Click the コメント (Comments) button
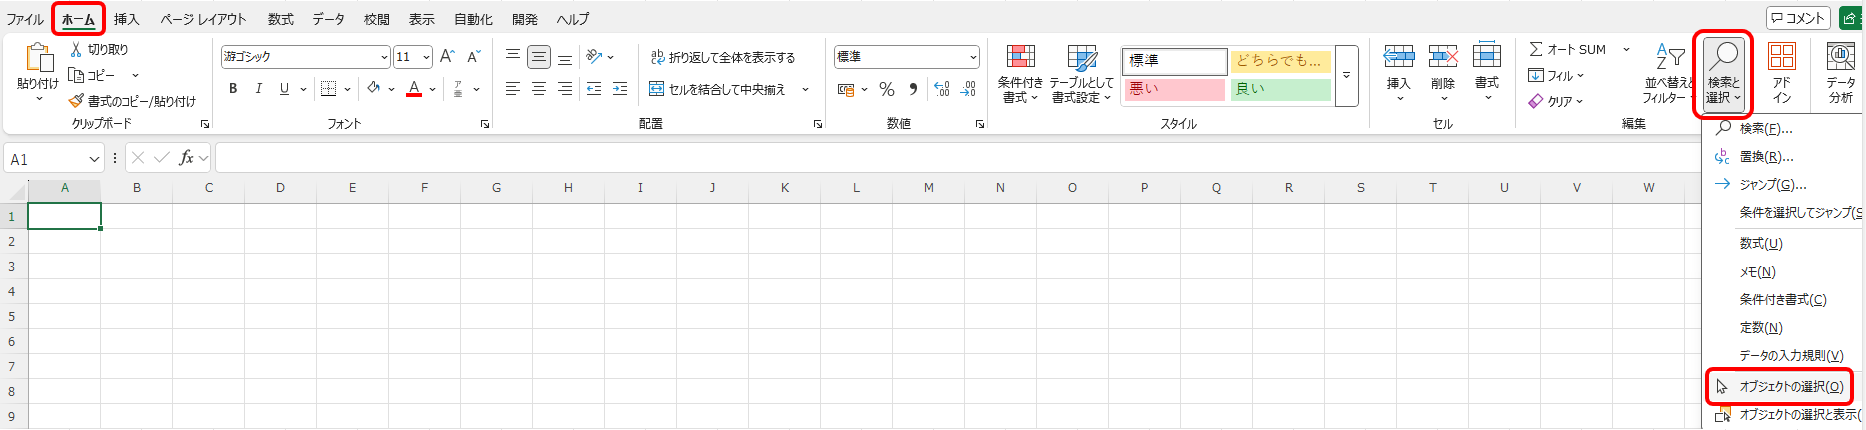 pyautogui.click(x=1797, y=18)
